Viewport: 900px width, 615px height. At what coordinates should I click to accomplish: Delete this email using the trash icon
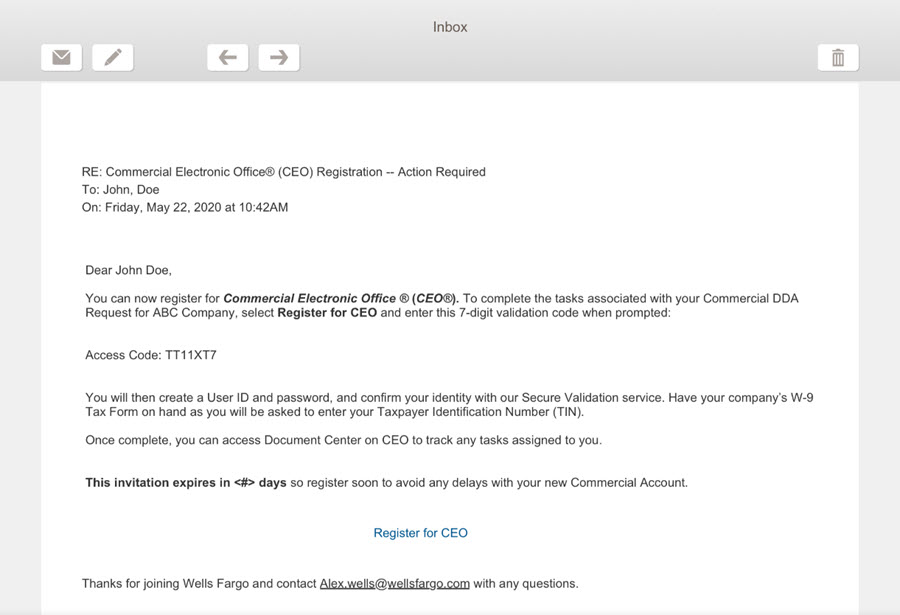(838, 57)
